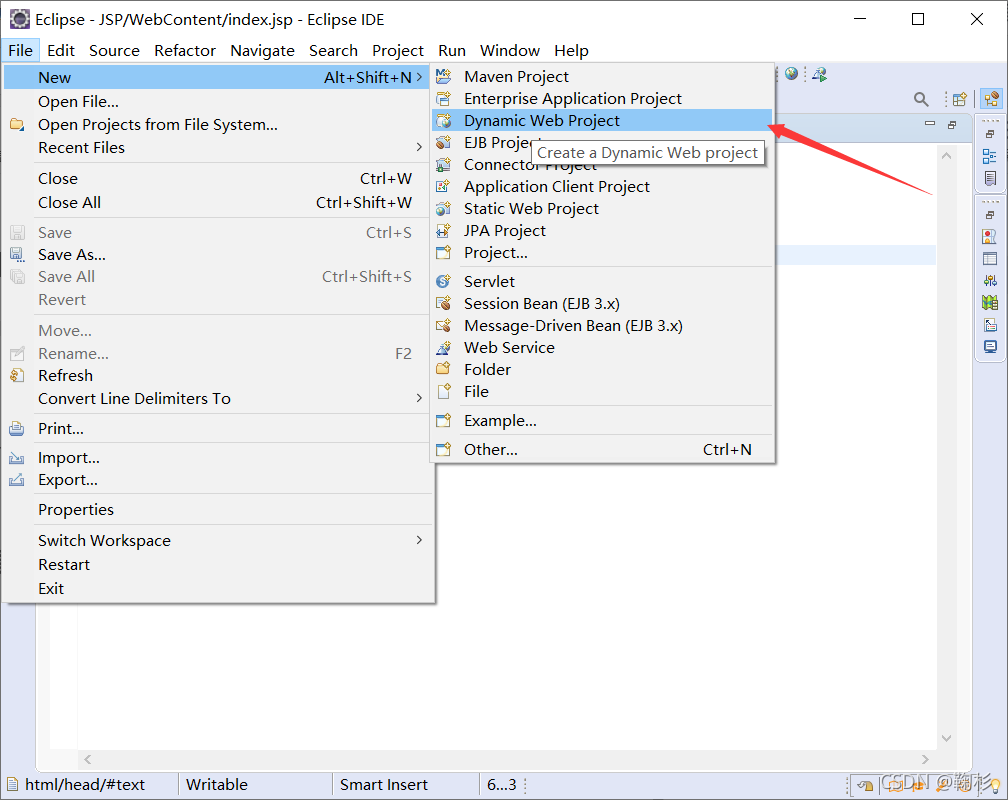Viewport: 1008px width, 800px height.
Task: Expand the Switch Workspace submenu
Action: click(x=419, y=540)
